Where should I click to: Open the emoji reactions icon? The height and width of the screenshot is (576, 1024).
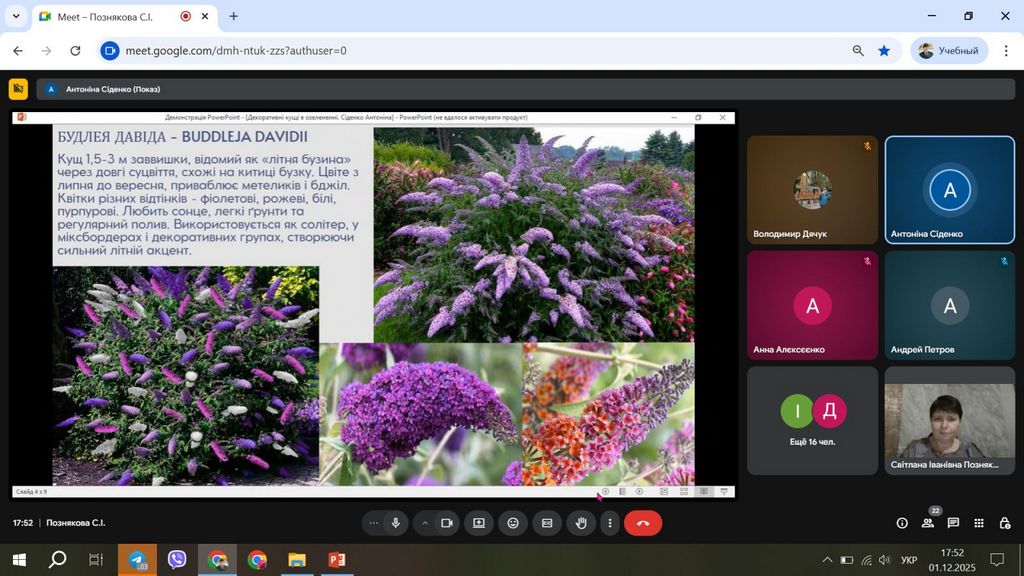[x=513, y=523]
